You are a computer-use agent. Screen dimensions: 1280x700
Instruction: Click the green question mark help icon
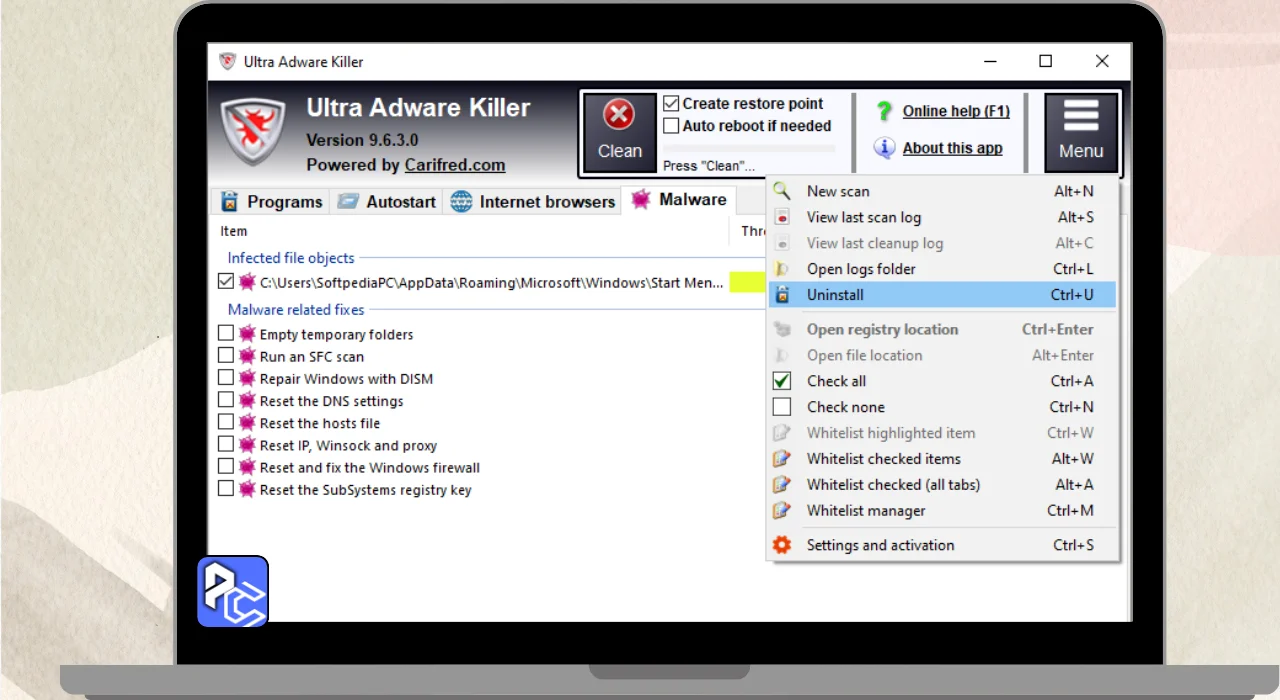click(x=884, y=111)
